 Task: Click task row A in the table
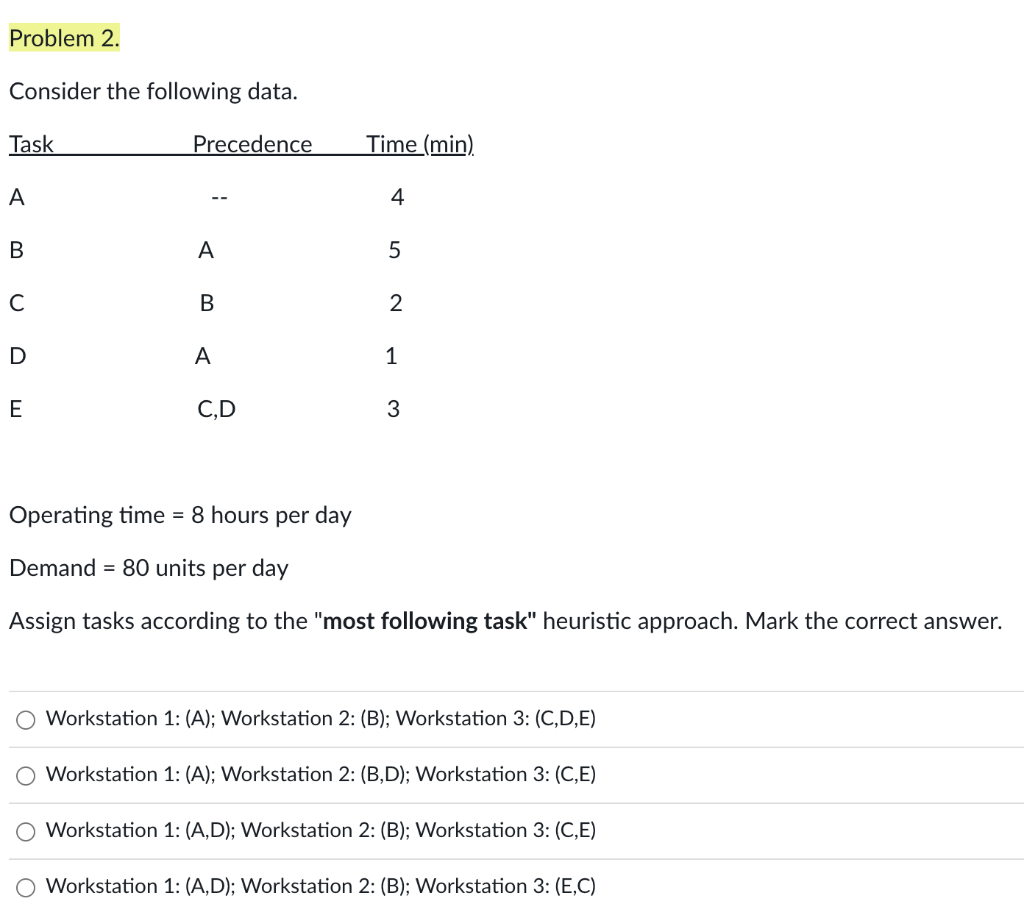click(x=16, y=197)
